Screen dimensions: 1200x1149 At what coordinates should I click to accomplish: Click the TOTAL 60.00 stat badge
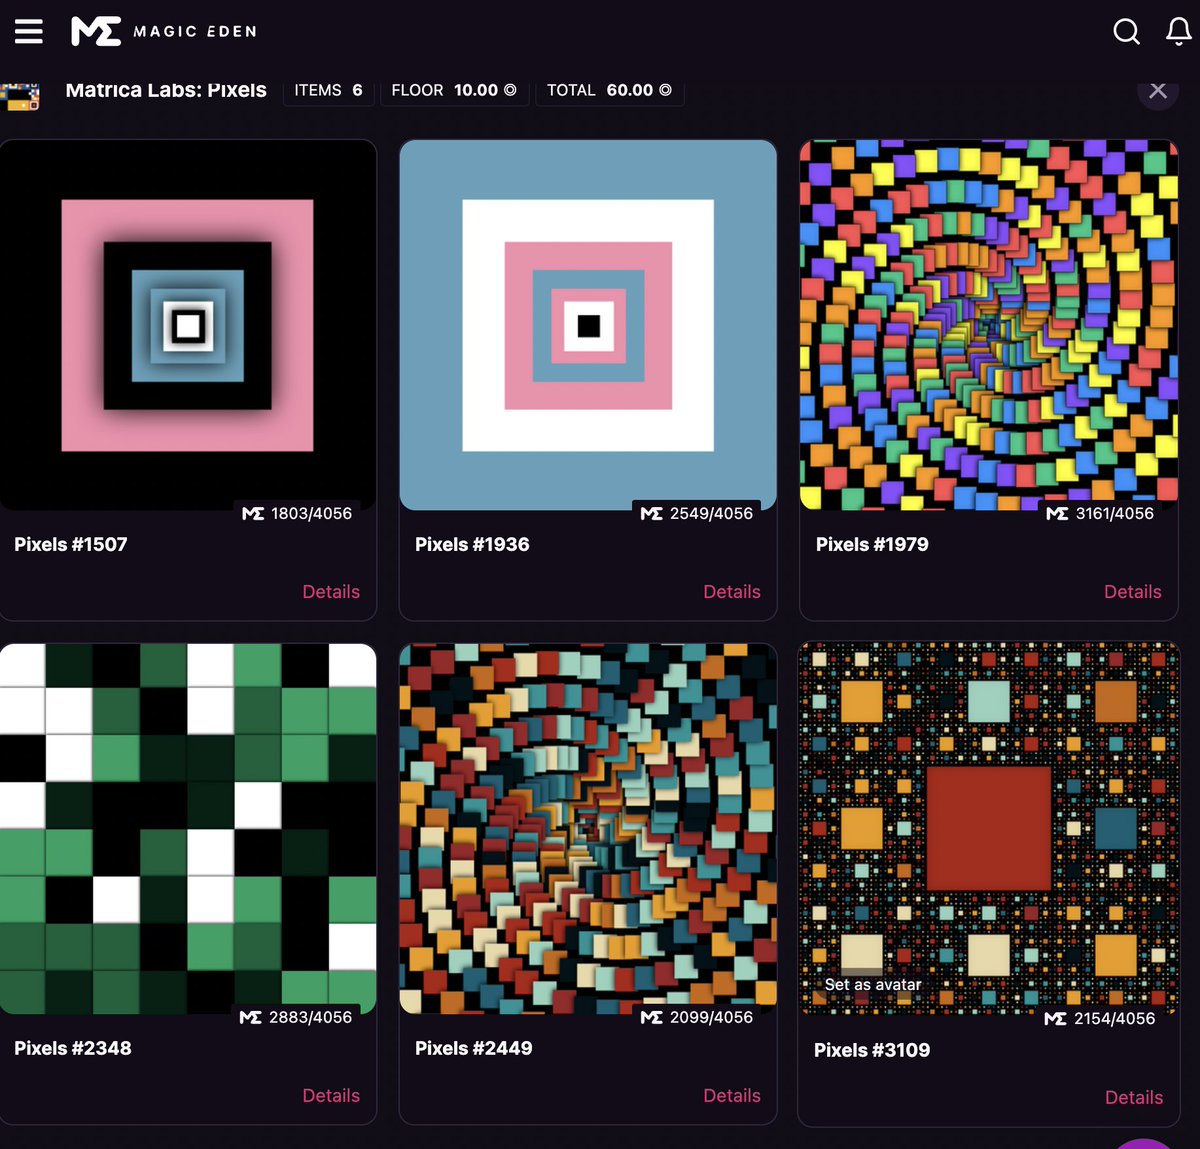click(x=609, y=91)
